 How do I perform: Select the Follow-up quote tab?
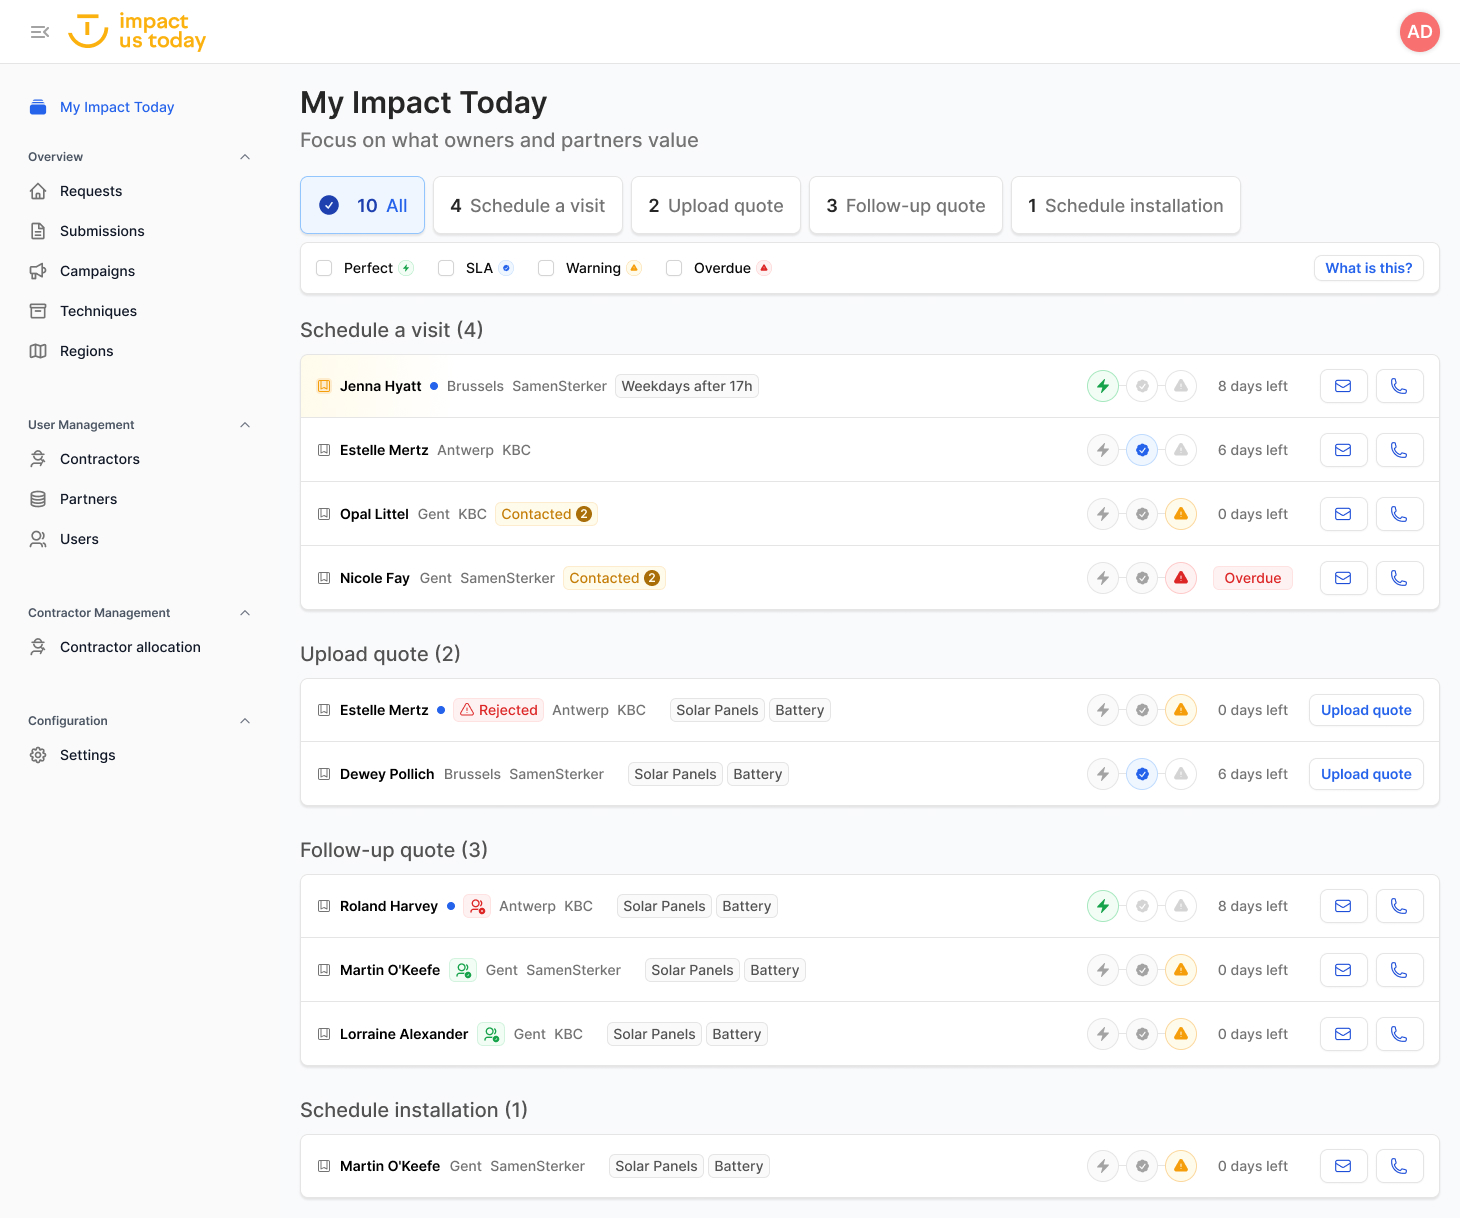click(906, 206)
